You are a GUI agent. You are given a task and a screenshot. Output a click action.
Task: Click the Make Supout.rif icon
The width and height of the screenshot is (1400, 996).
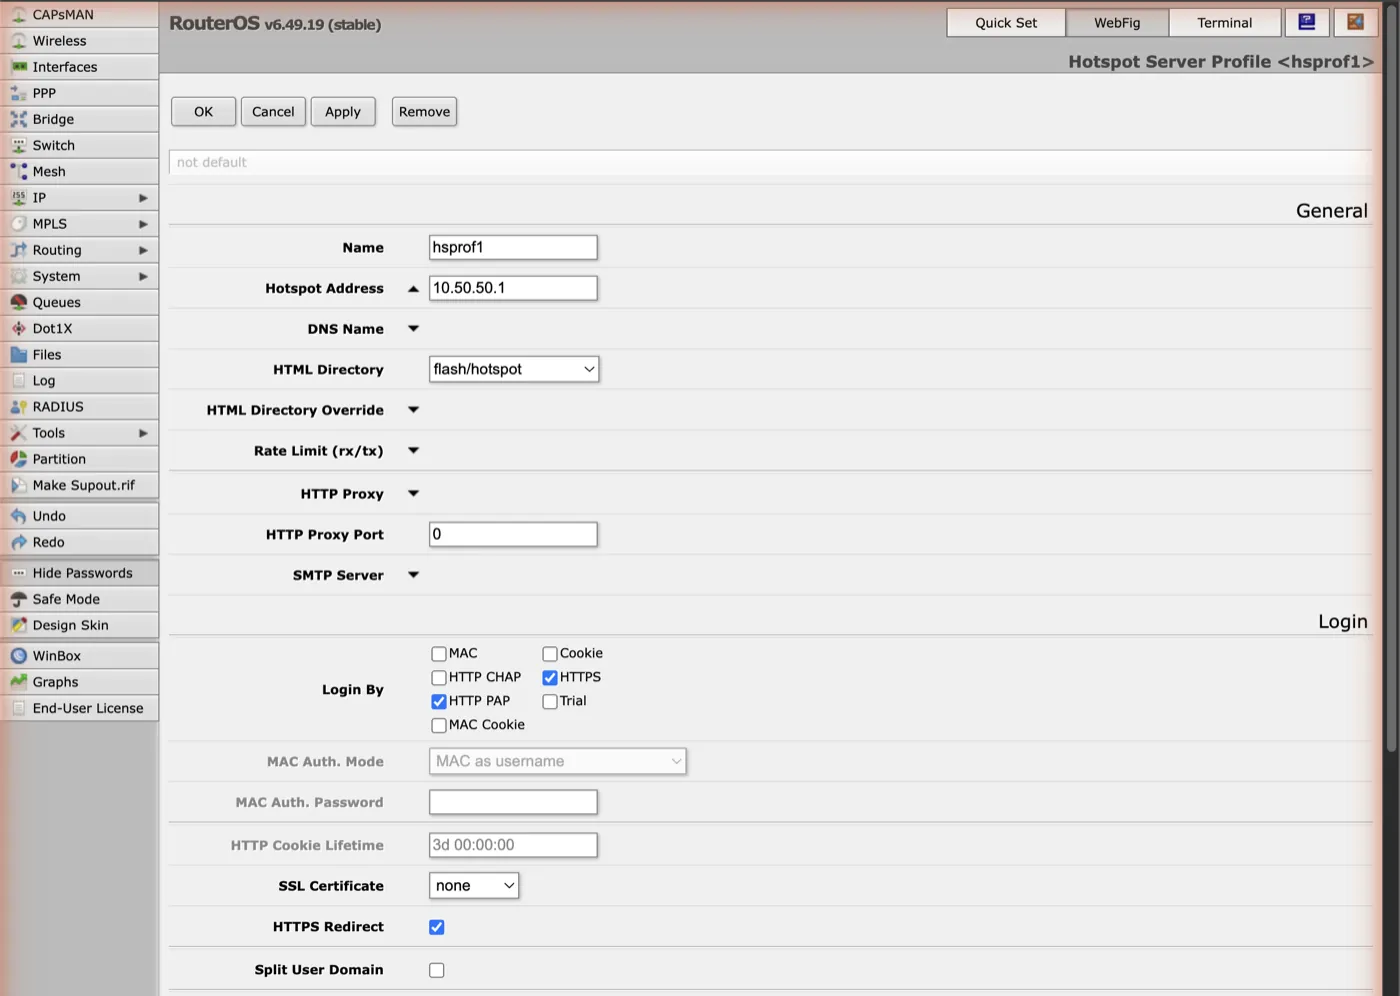coord(18,485)
